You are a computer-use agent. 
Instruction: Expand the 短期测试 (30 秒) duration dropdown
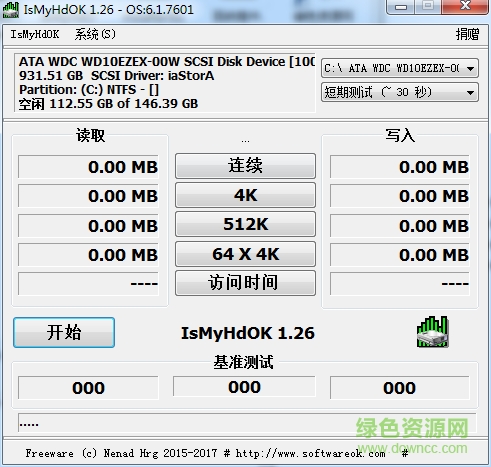400,92
